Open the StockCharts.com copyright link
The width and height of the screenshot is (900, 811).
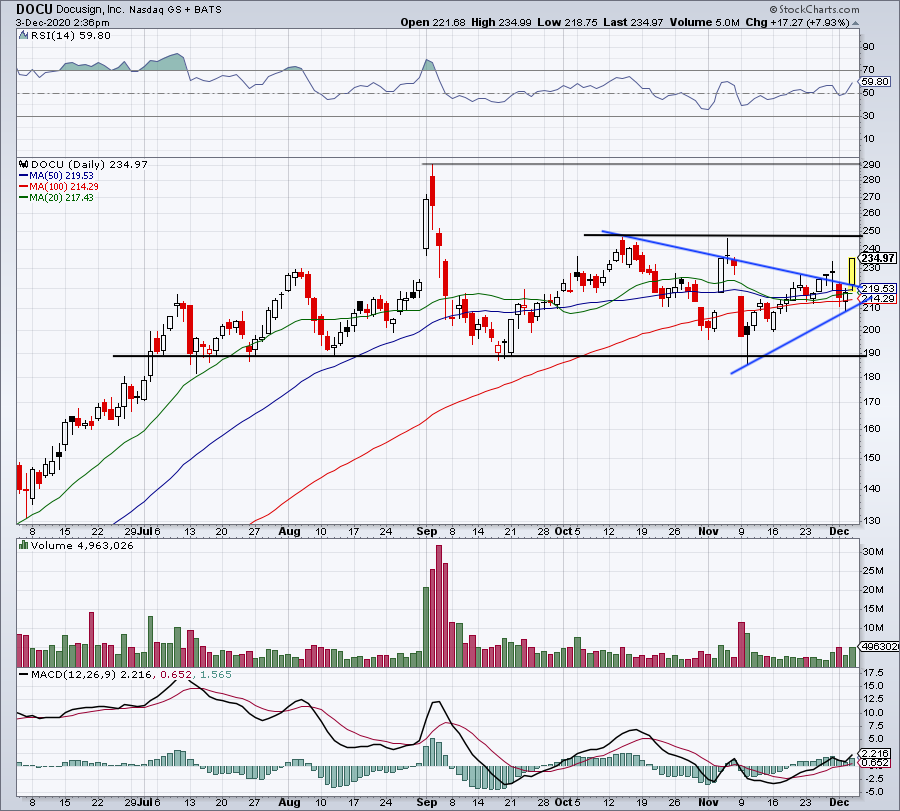coord(814,9)
